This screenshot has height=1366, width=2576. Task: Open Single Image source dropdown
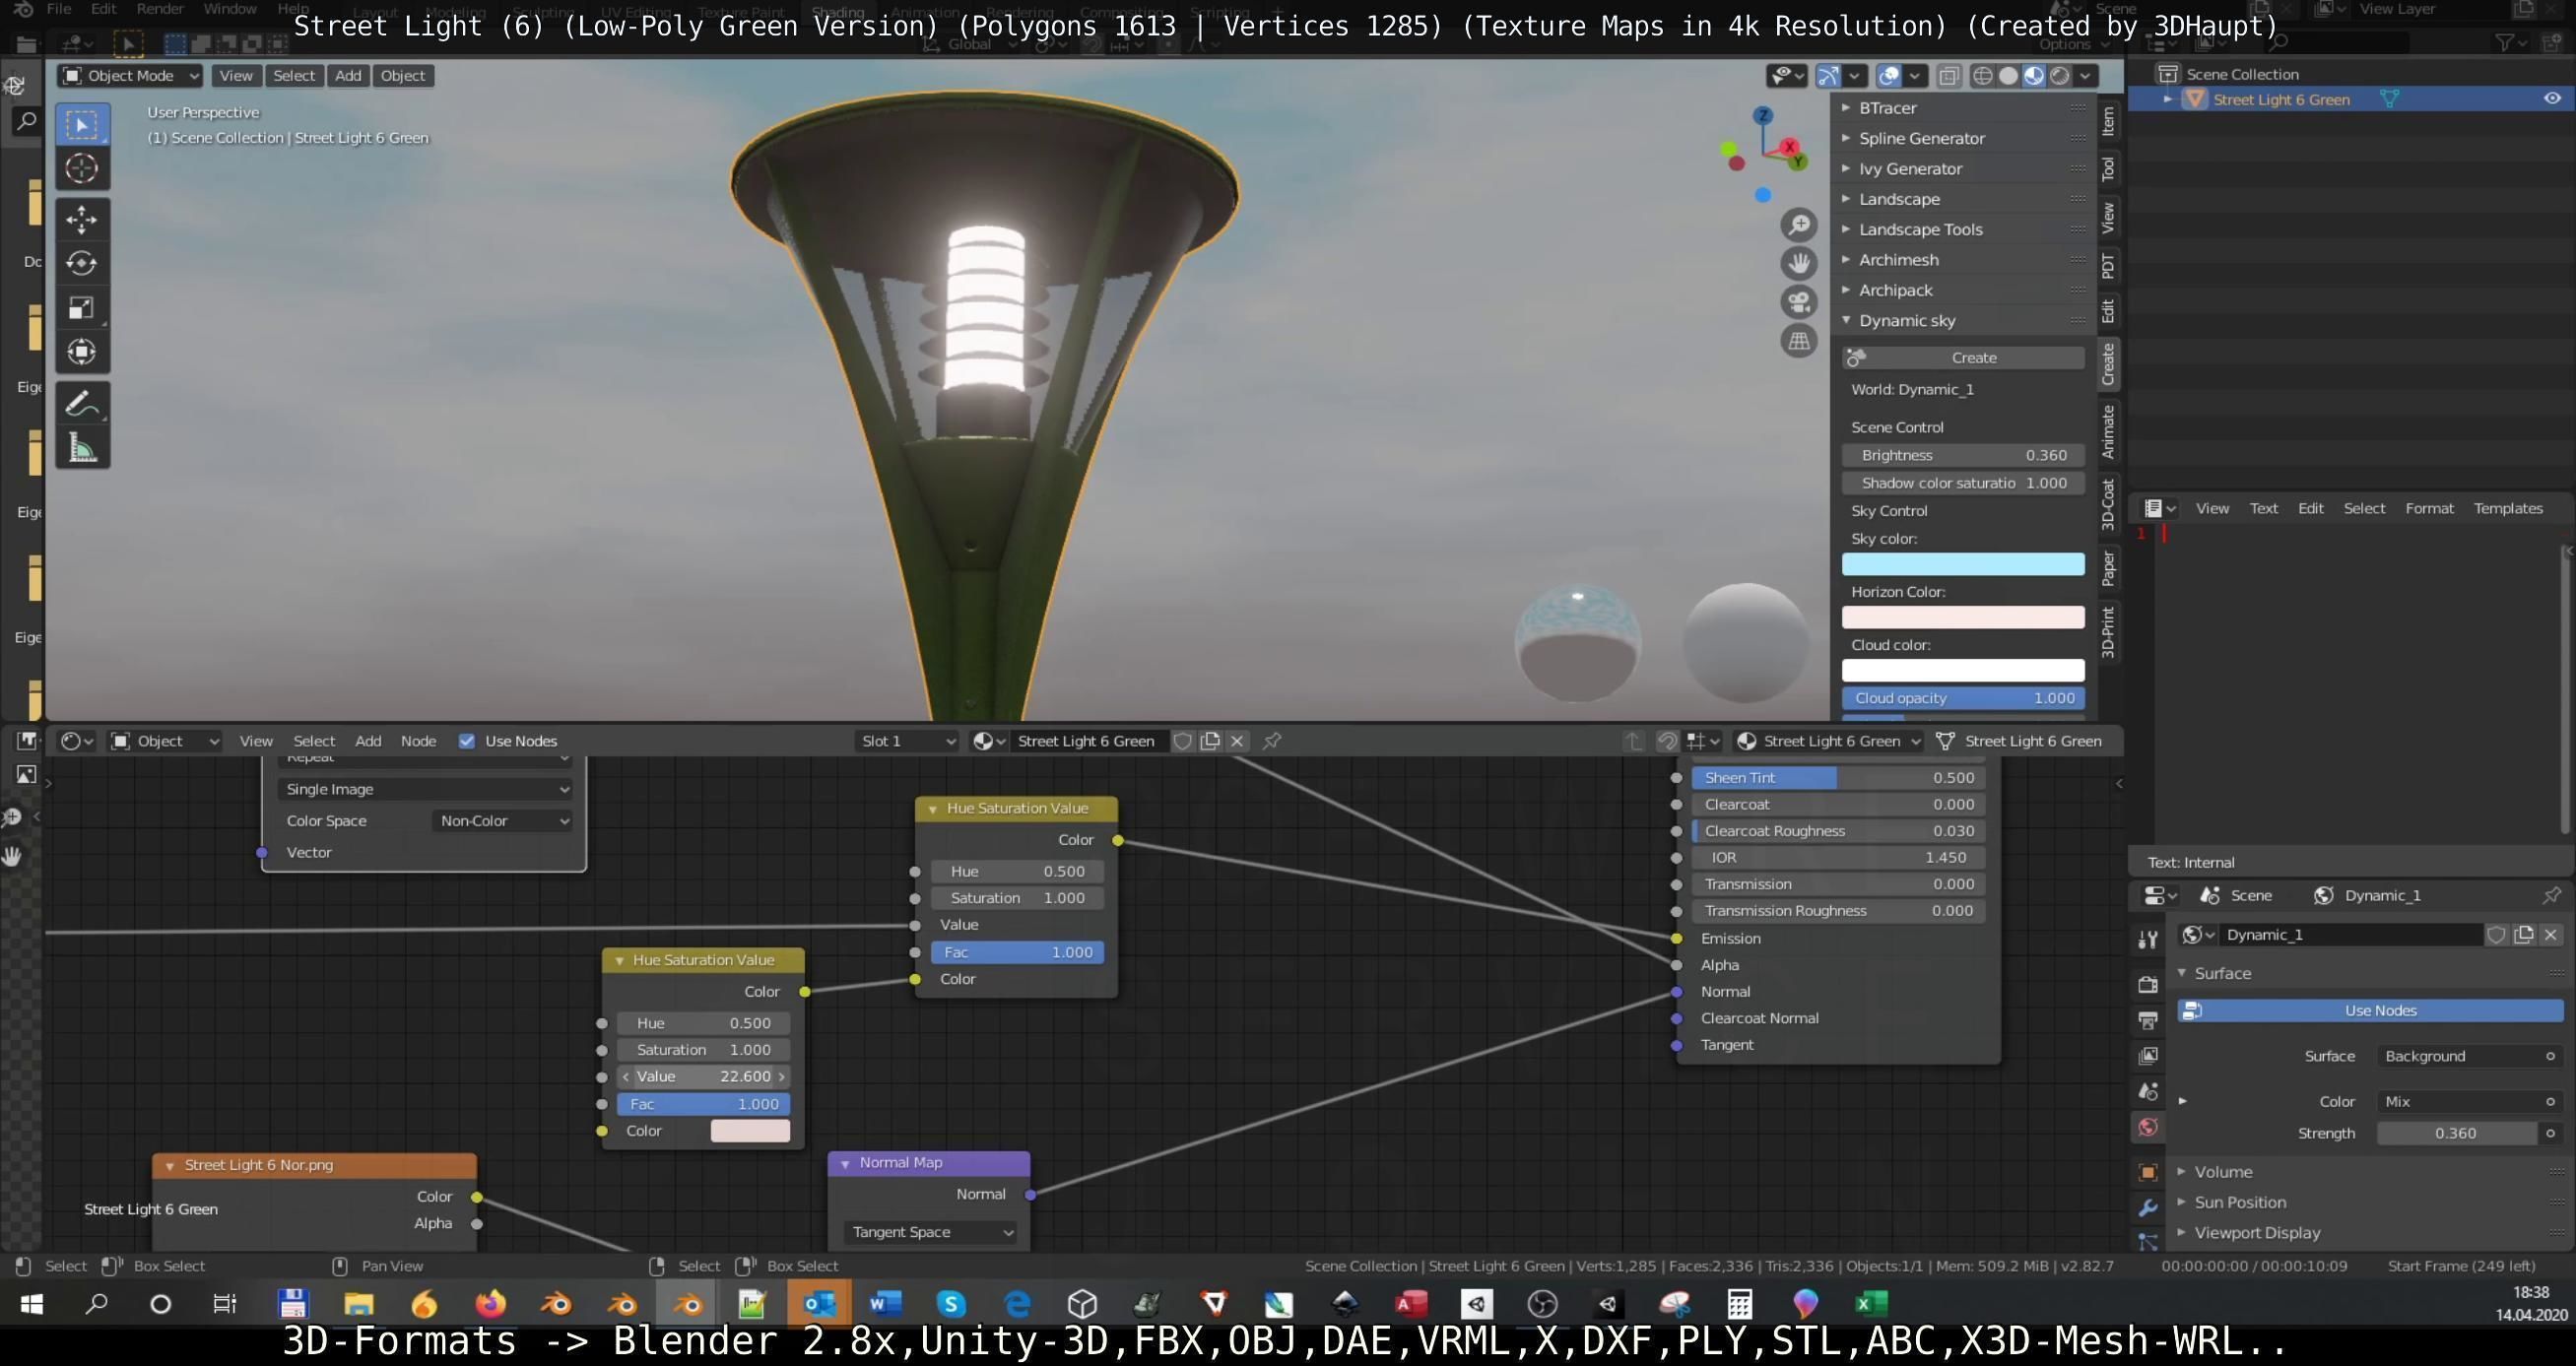425,789
